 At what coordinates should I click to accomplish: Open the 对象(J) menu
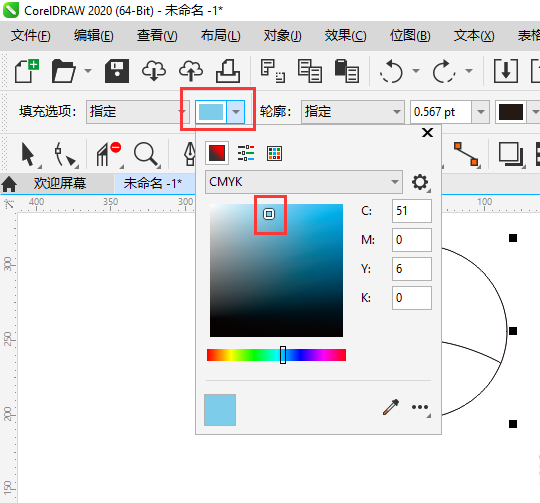282,35
